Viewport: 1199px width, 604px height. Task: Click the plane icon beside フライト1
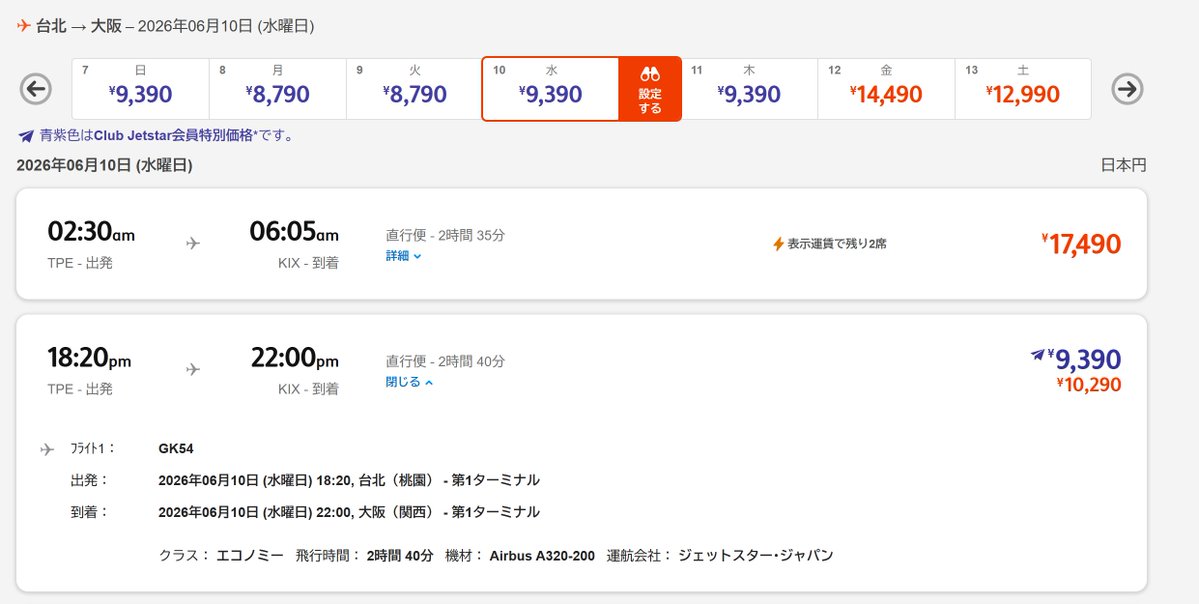coord(47,449)
